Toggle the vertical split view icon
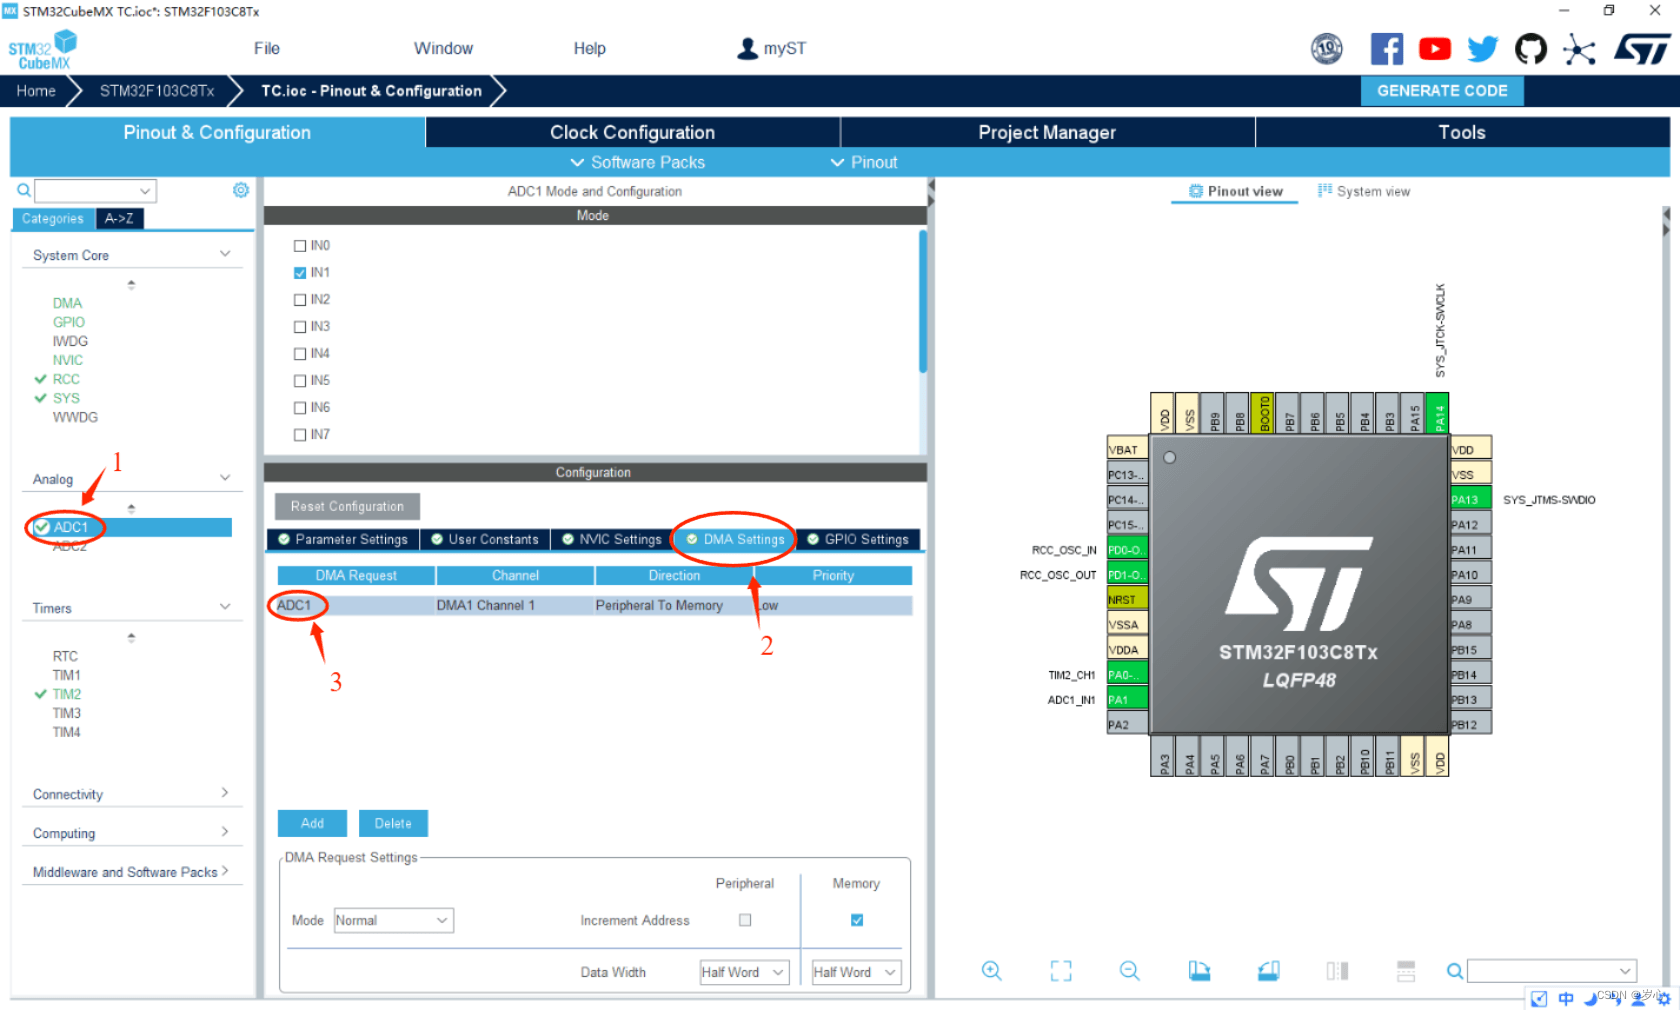Viewport: 1680px width, 1010px height. [1337, 970]
